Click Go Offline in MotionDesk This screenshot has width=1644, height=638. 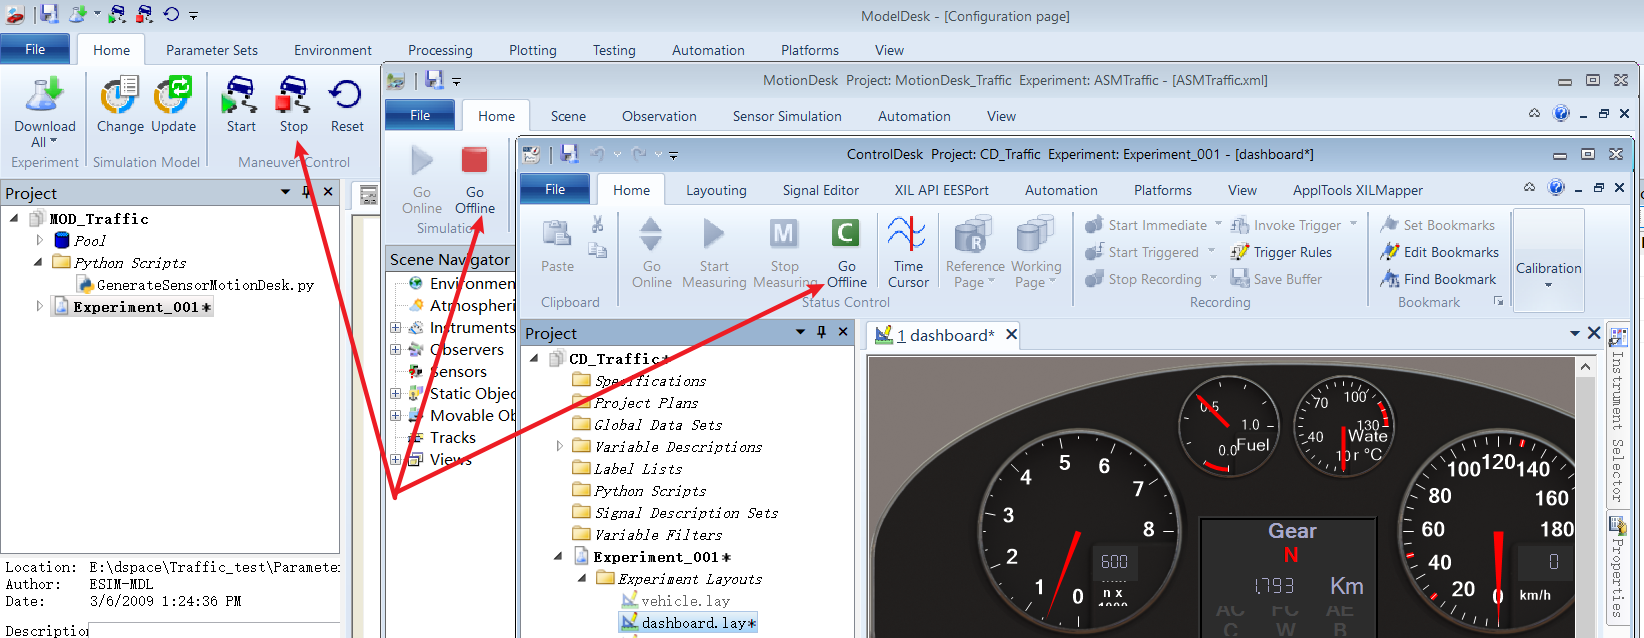474,179
